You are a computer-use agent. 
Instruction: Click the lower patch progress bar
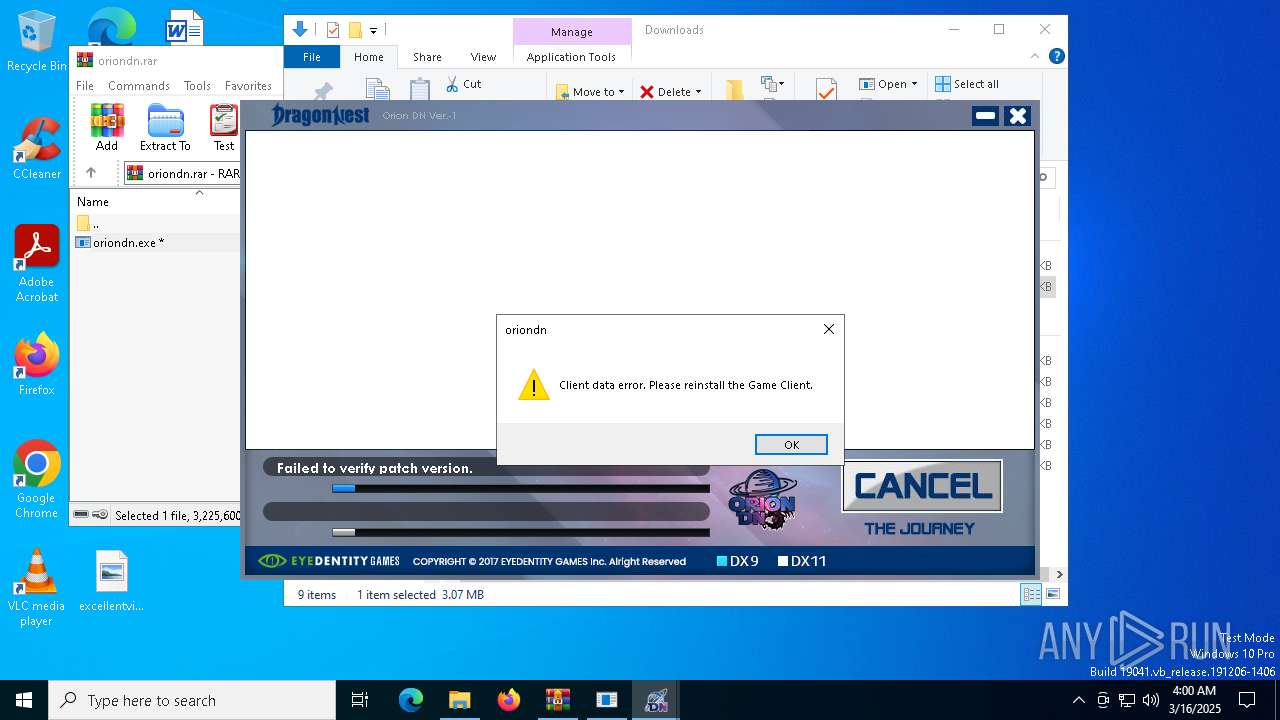(521, 532)
